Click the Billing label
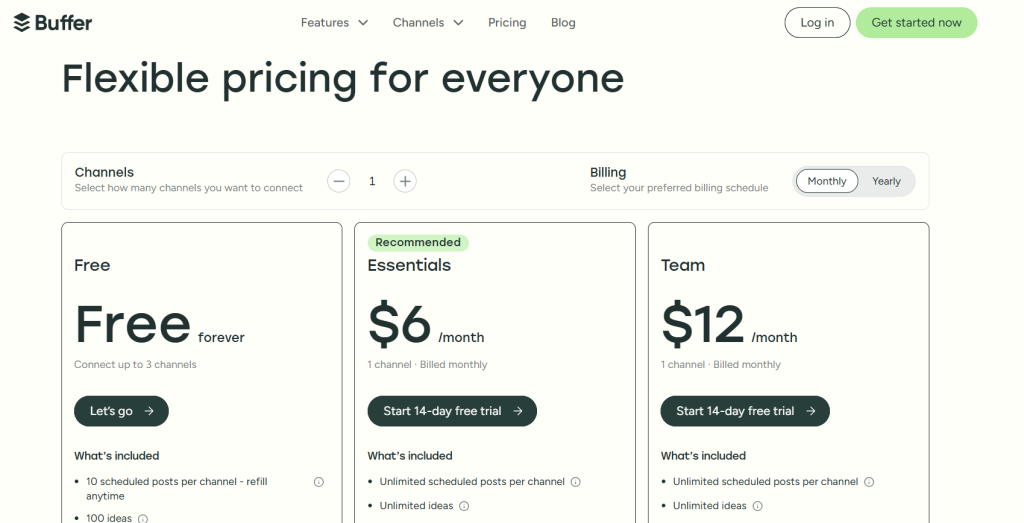The image size is (1024, 523). coord(608,172)
